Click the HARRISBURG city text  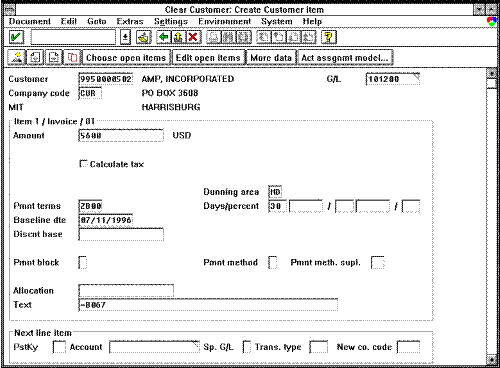(171, 107)
